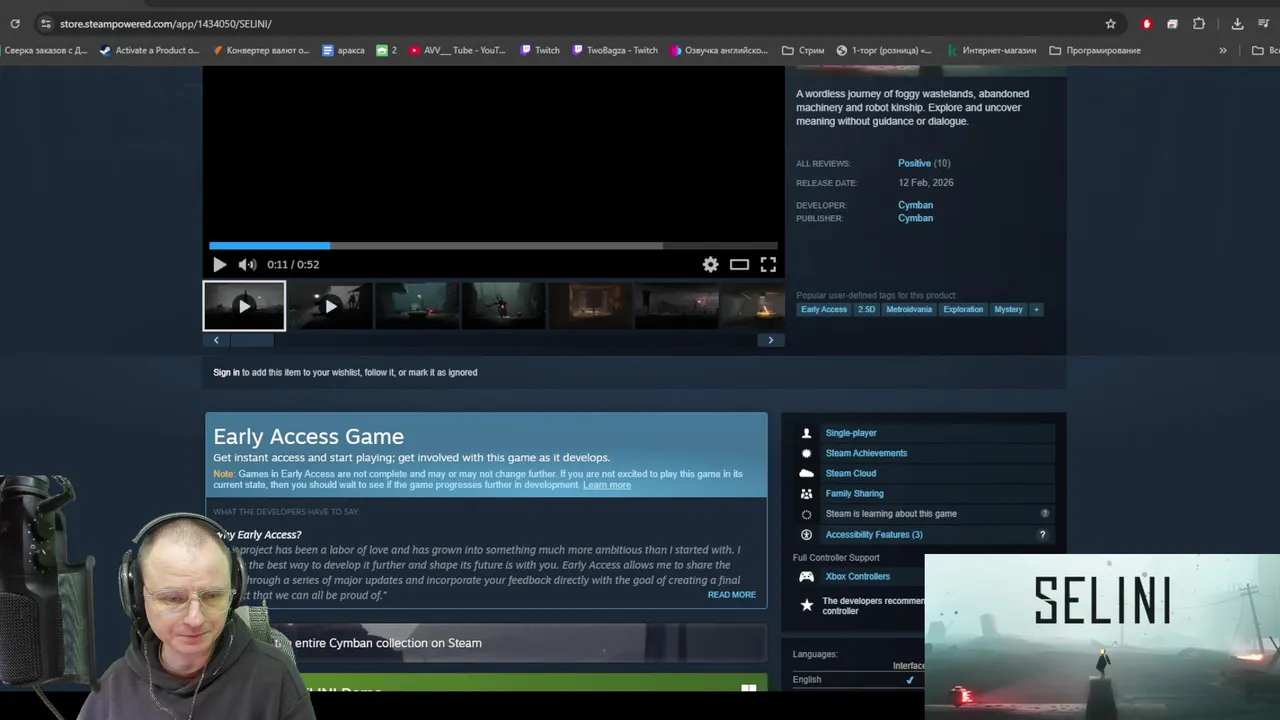Expand developer notes with READ MORE
Screen dimensions: 1280x720
732,595
